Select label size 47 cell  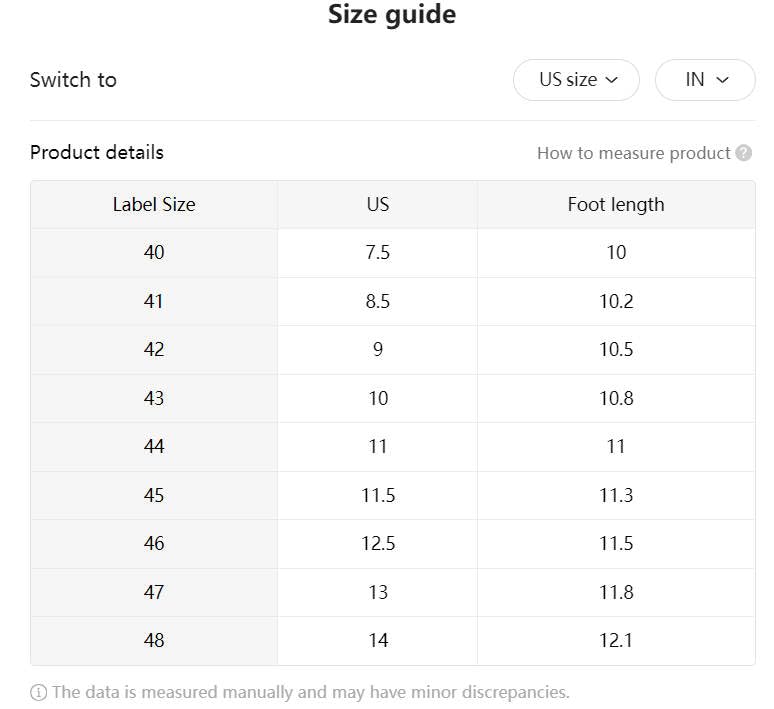(154, 592)
